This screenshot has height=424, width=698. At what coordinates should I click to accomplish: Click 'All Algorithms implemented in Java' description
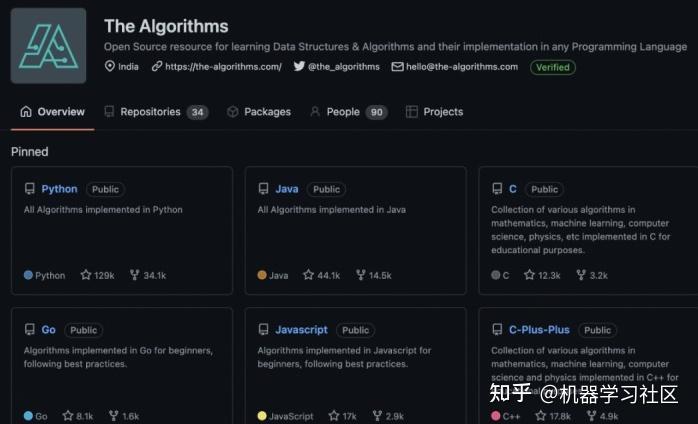[332, 210]
